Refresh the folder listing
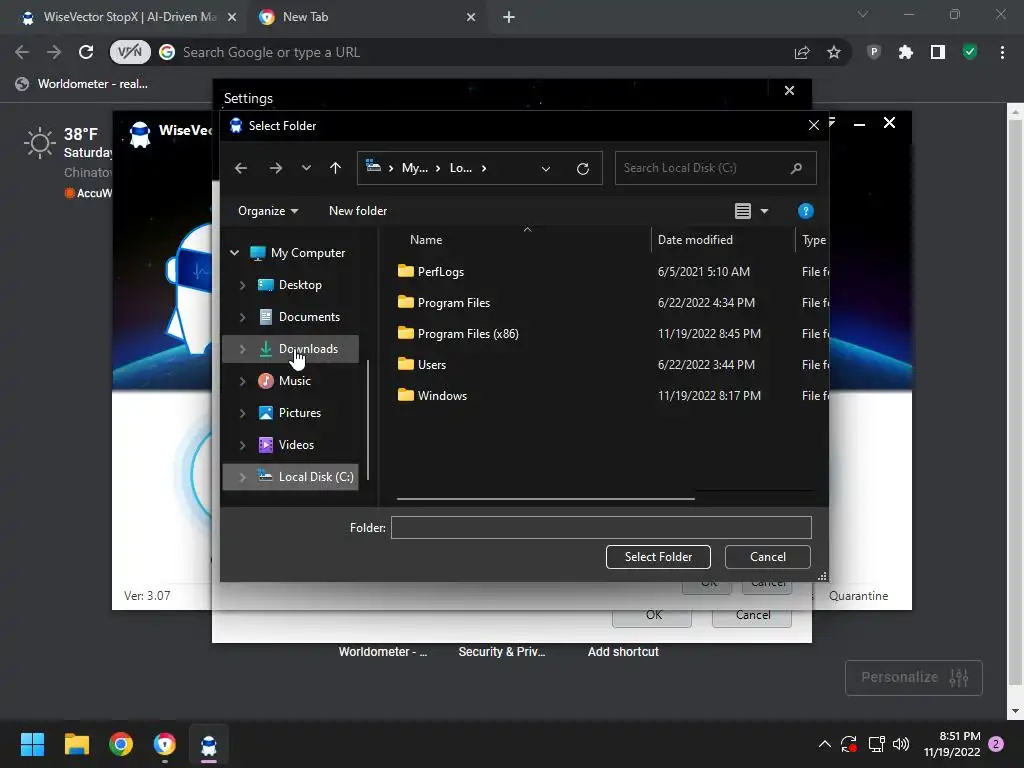1024x768 pixels. [x=583, y=168]
